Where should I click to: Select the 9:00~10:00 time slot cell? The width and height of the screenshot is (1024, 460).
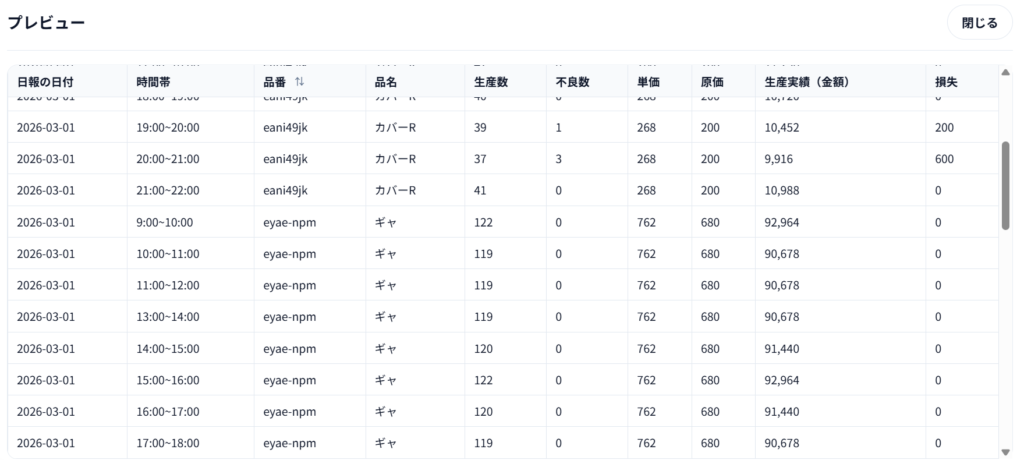(165, 223)
